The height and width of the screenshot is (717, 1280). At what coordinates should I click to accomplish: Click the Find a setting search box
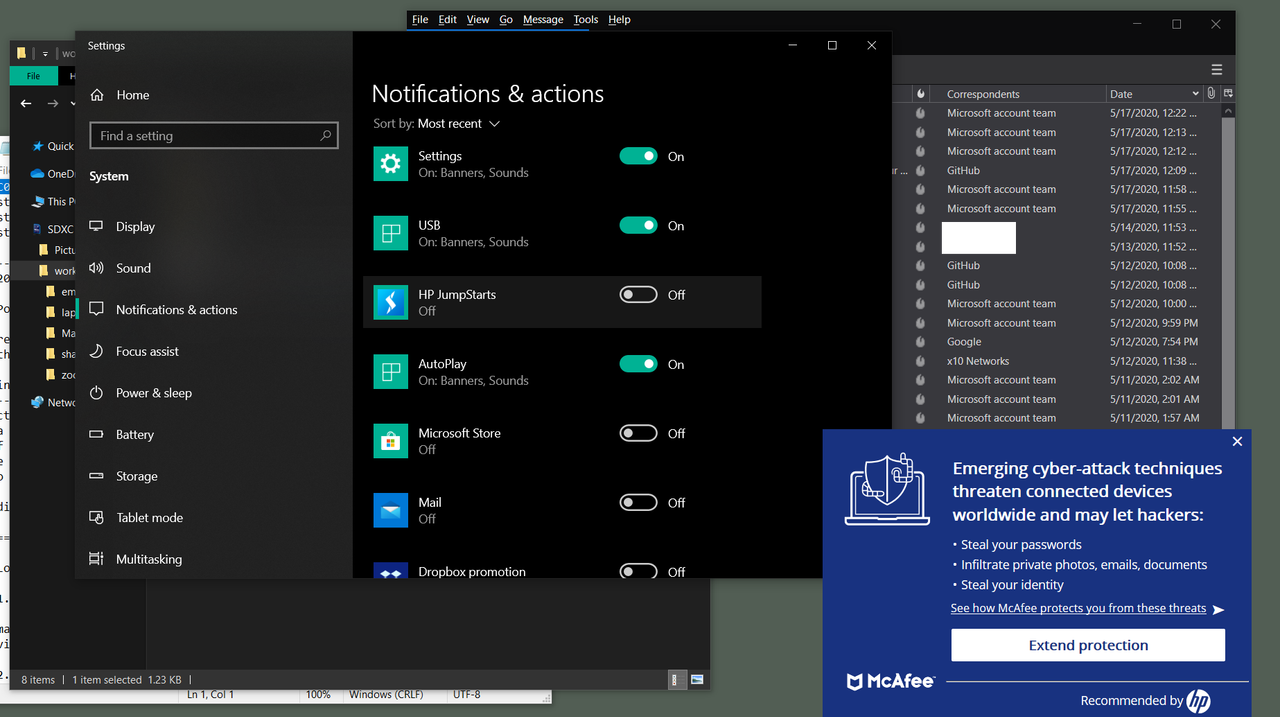click(x=214, y=135)
